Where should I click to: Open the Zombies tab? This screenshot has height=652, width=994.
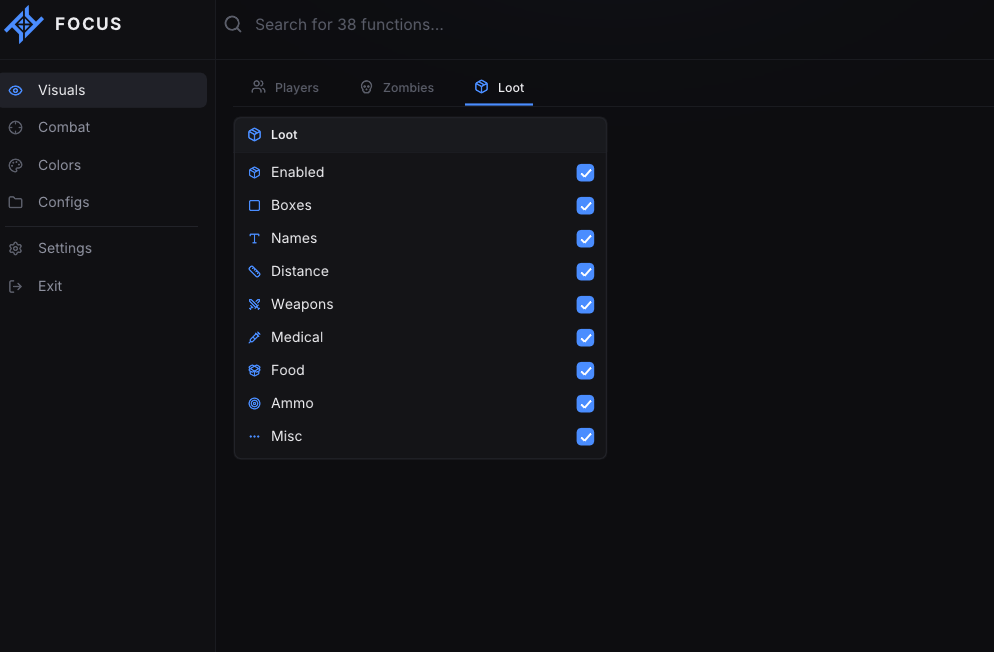pyautogui.click(x=397, y=87)
